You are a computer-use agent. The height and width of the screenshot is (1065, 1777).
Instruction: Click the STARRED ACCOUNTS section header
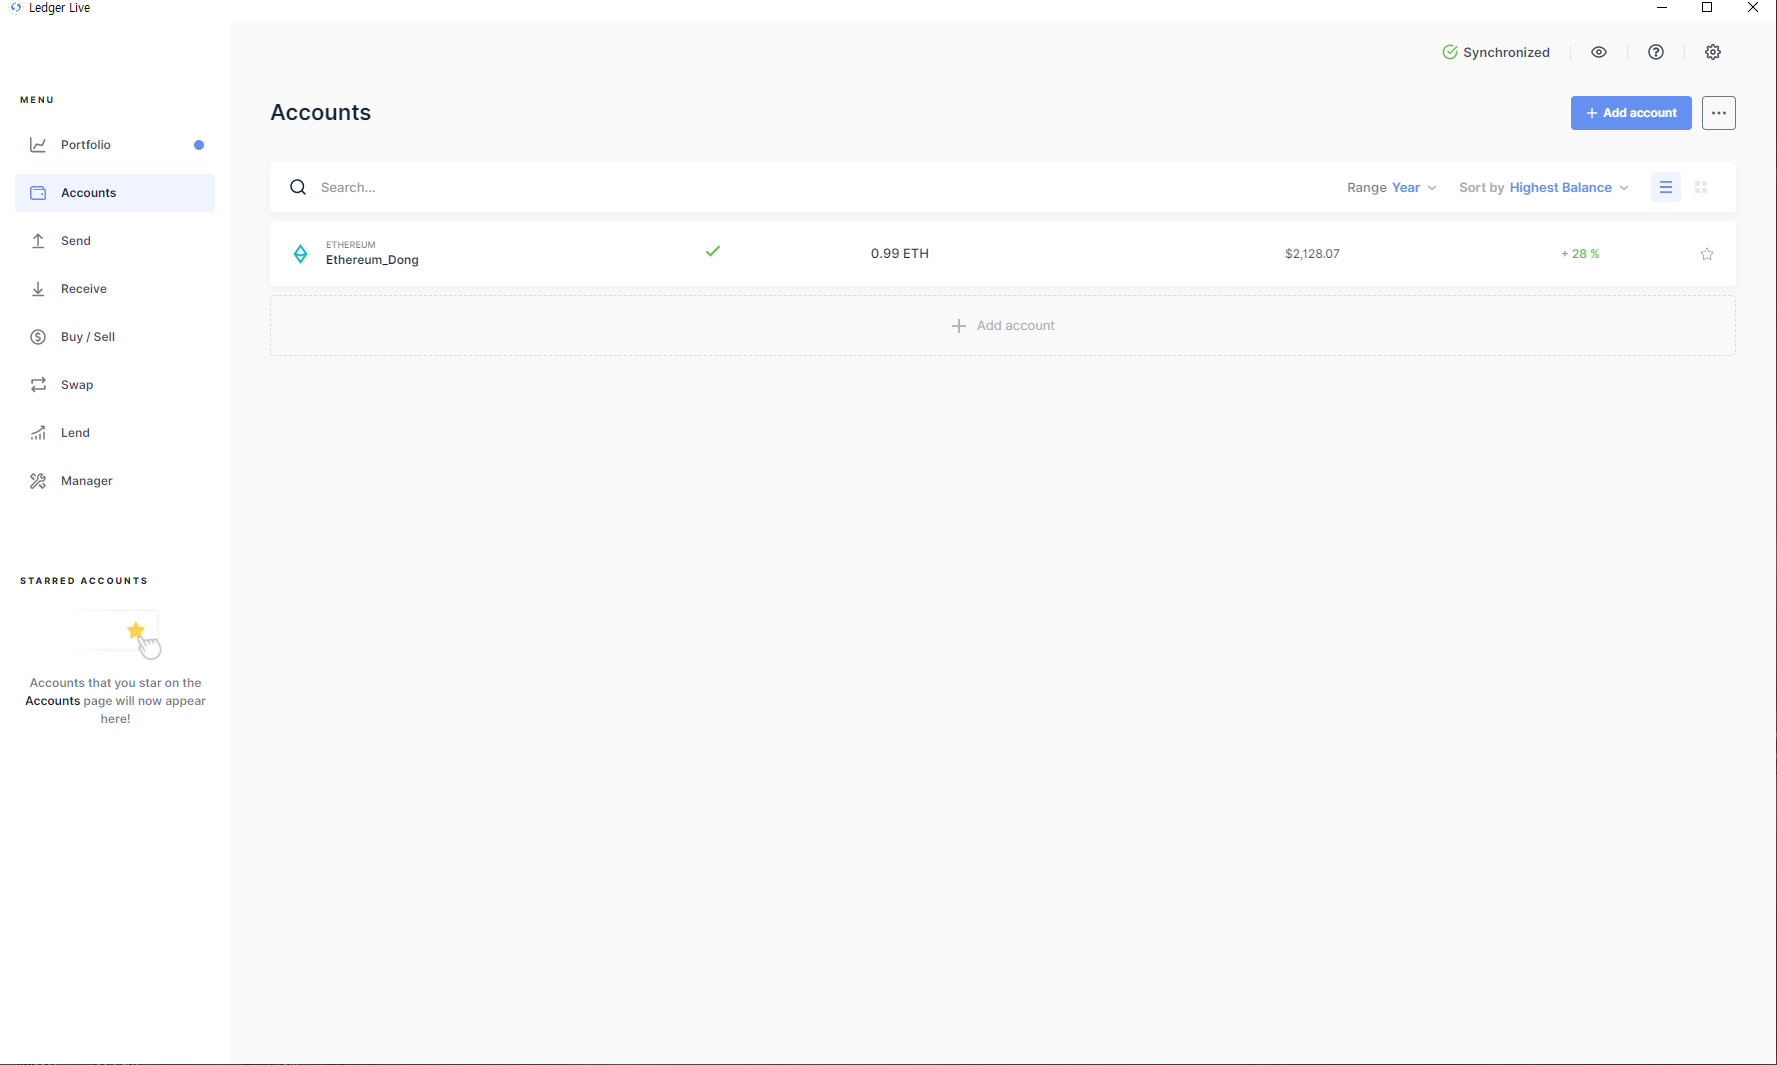84,581
